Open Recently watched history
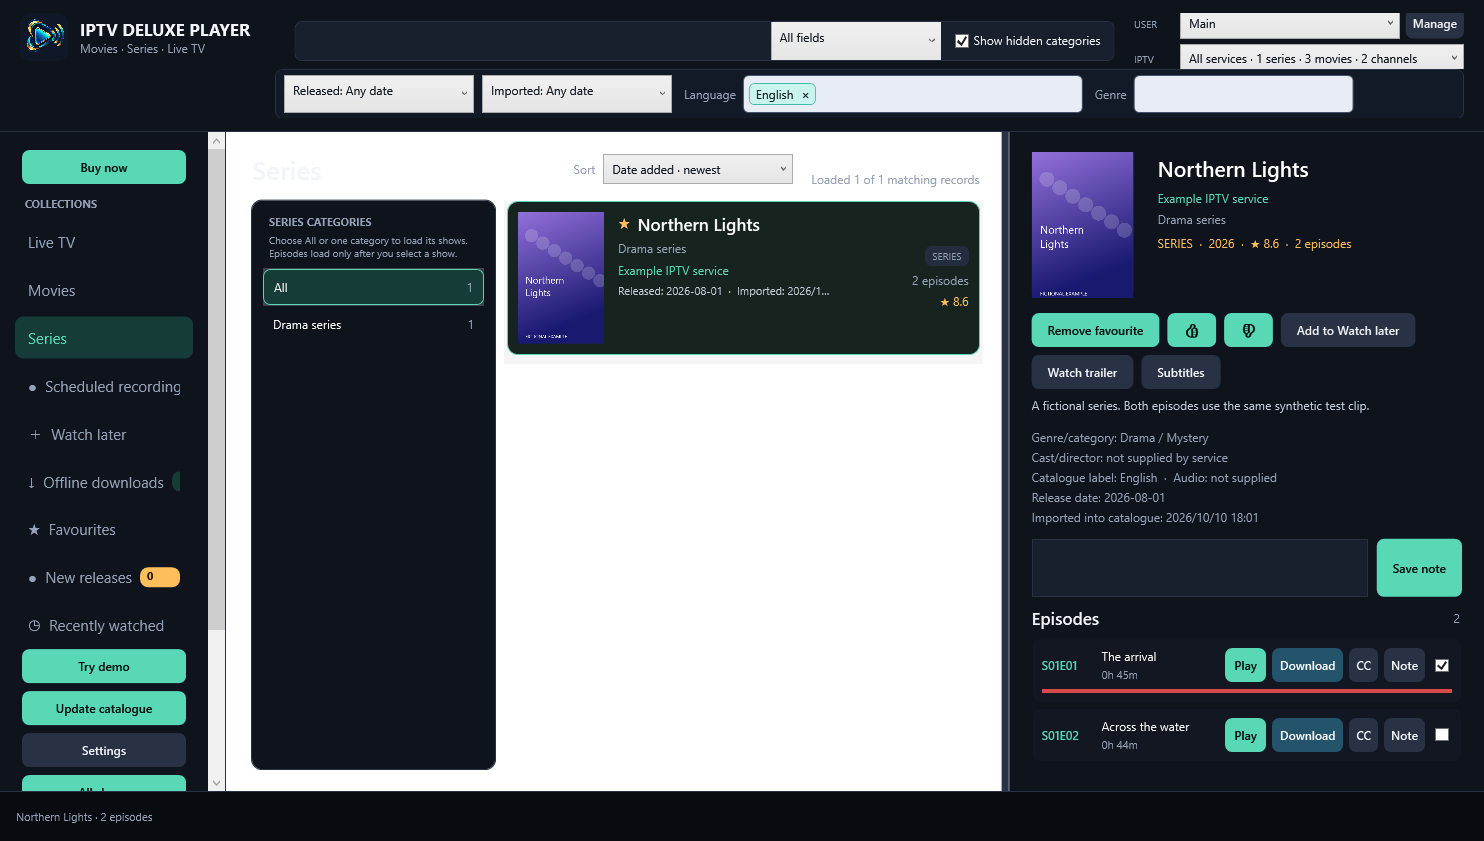The image size is (1484, 841). (x=104, y=626)
